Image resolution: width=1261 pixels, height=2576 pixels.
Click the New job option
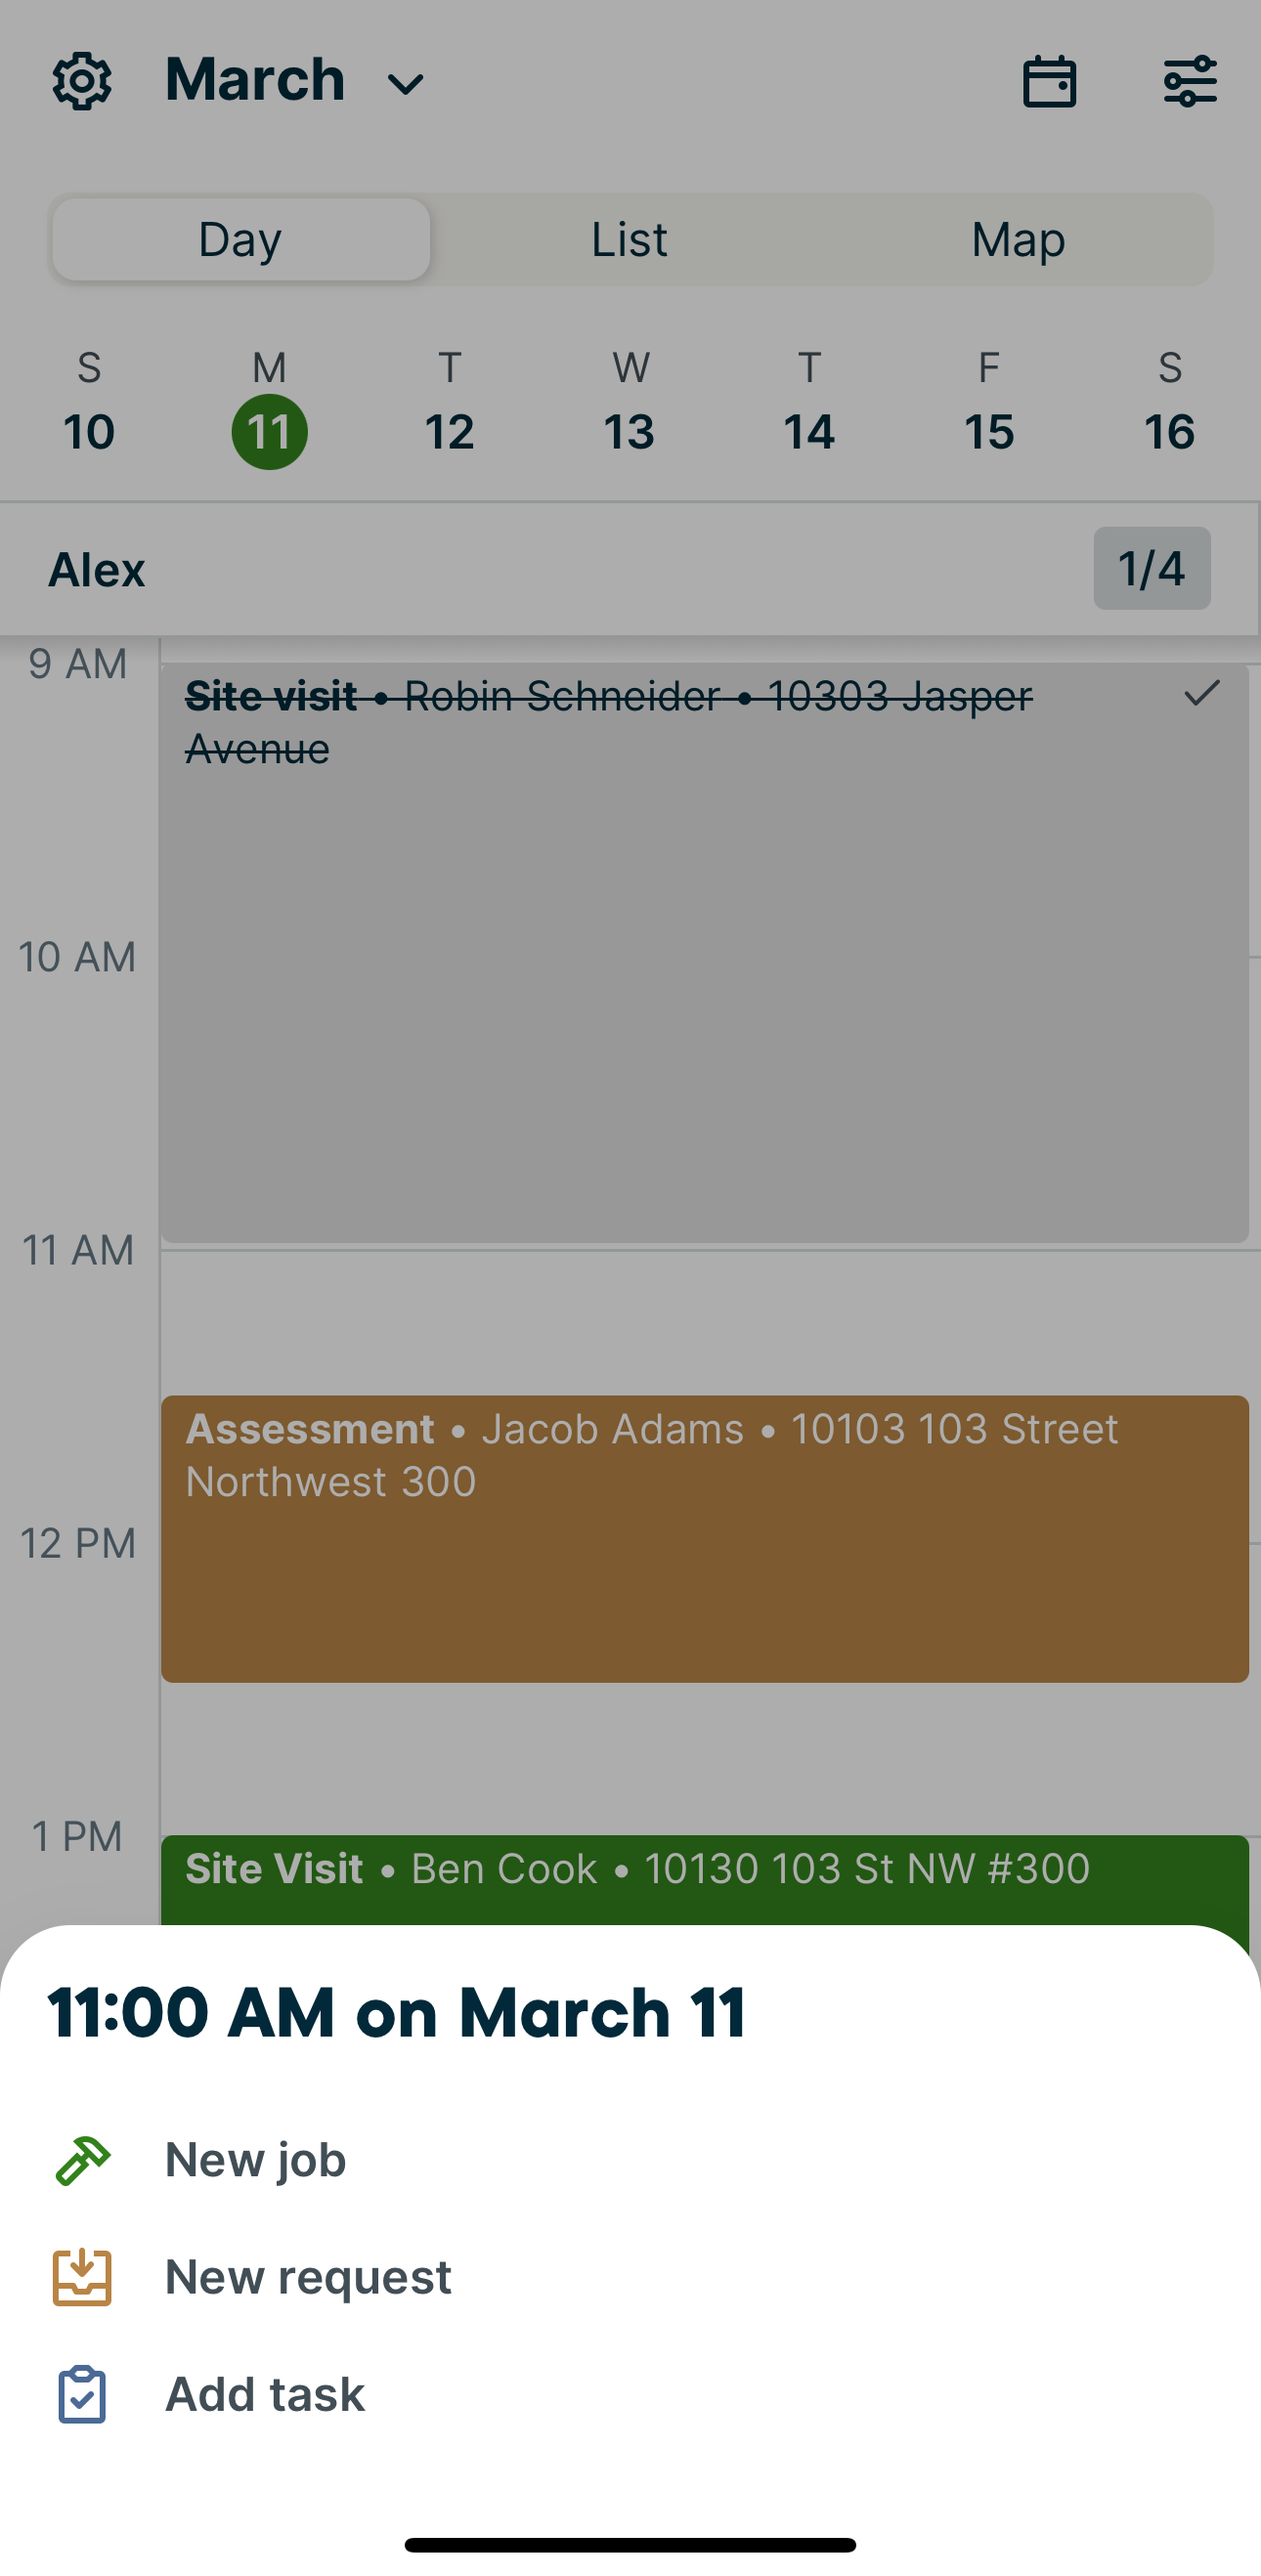255,2158
